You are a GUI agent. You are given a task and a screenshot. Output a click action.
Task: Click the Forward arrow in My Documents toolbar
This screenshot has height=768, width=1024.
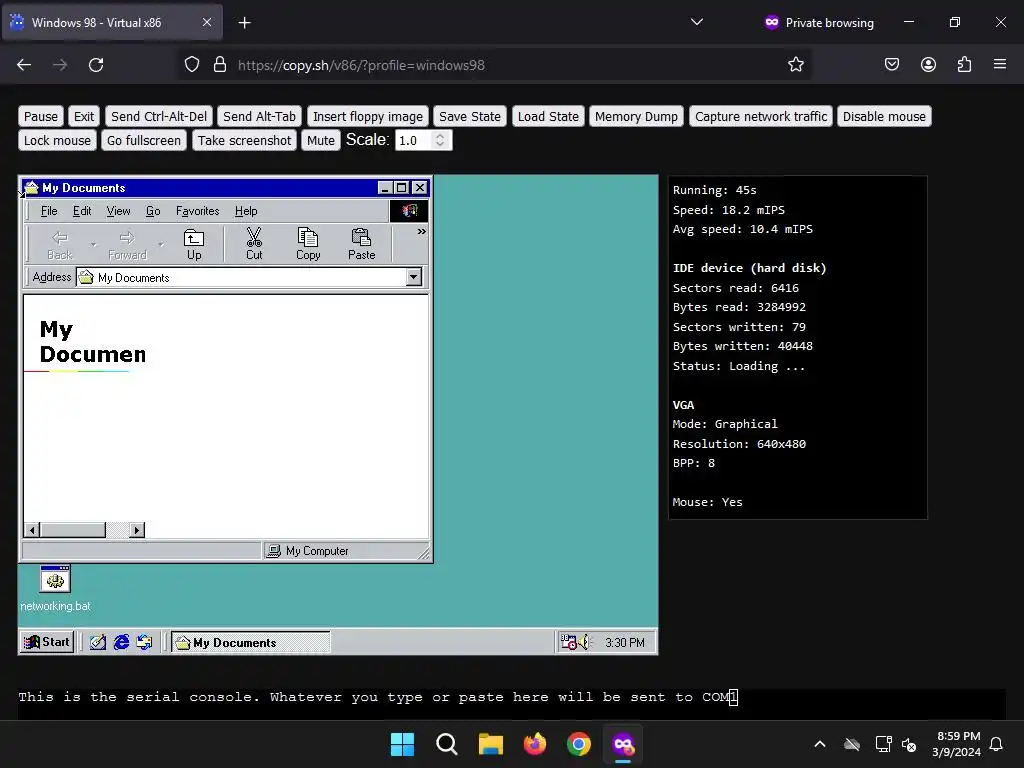coord(127,244)
